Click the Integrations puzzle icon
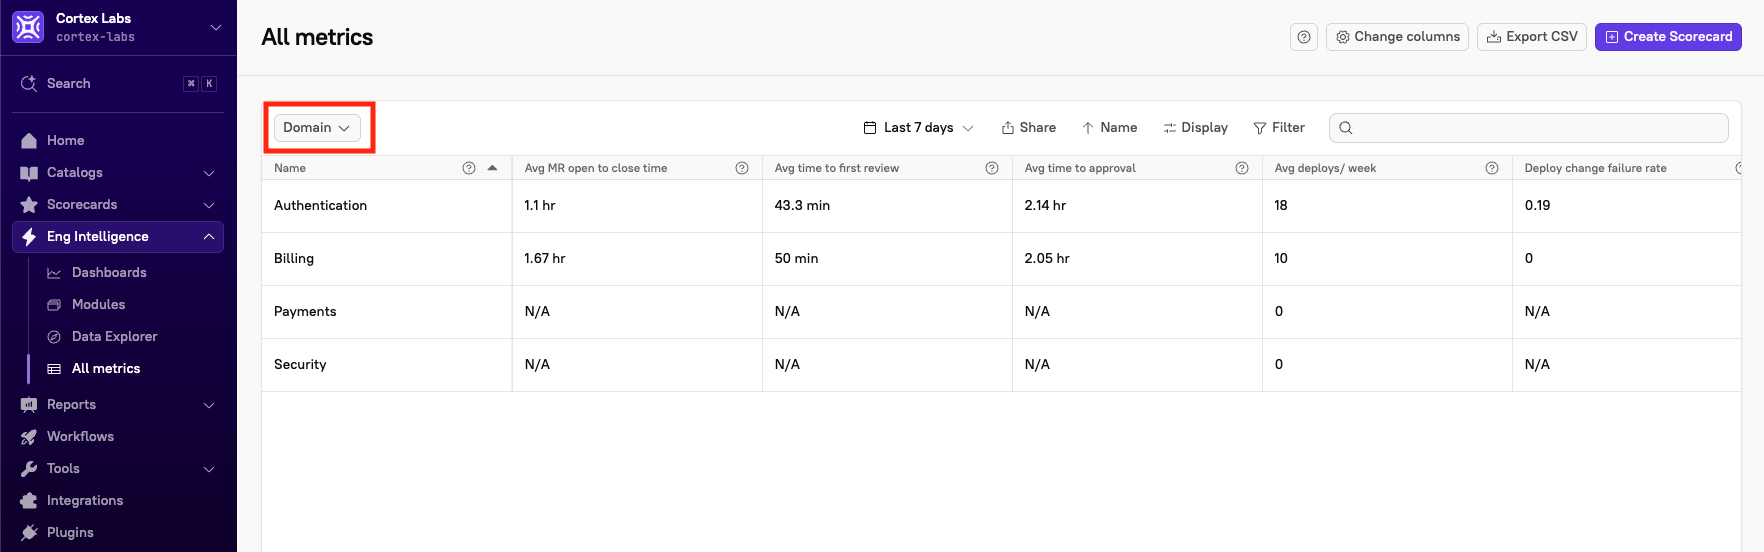Screen dimensions: 1764x552 29,501
